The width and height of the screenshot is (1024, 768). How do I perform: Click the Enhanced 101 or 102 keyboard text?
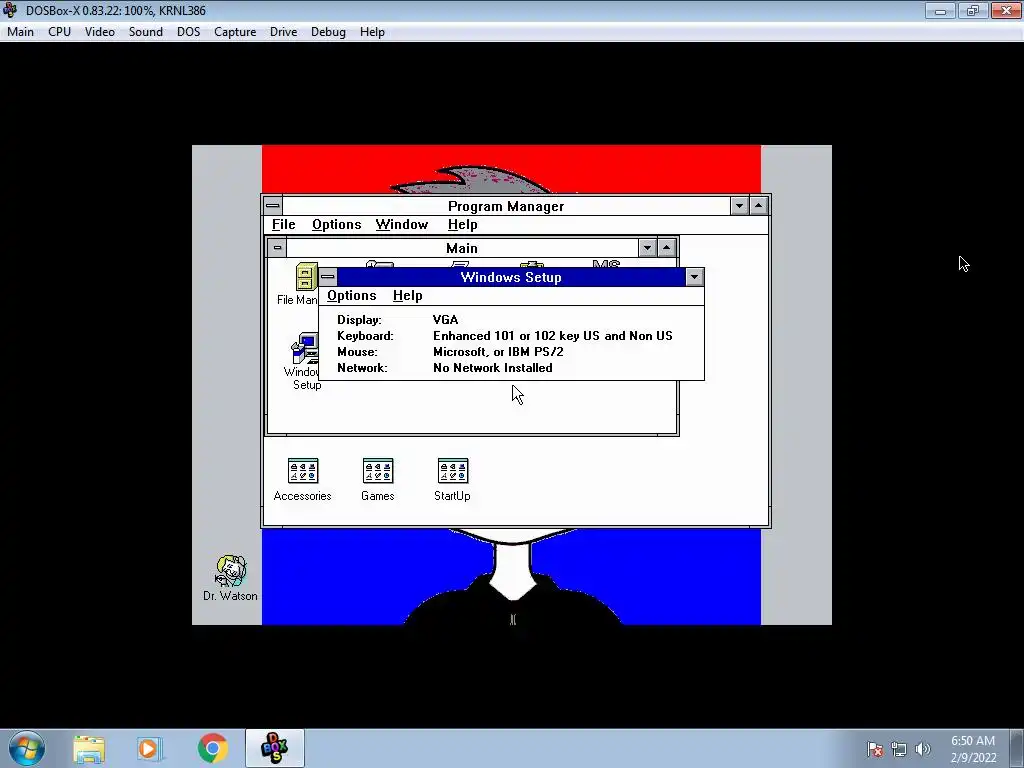552,336
